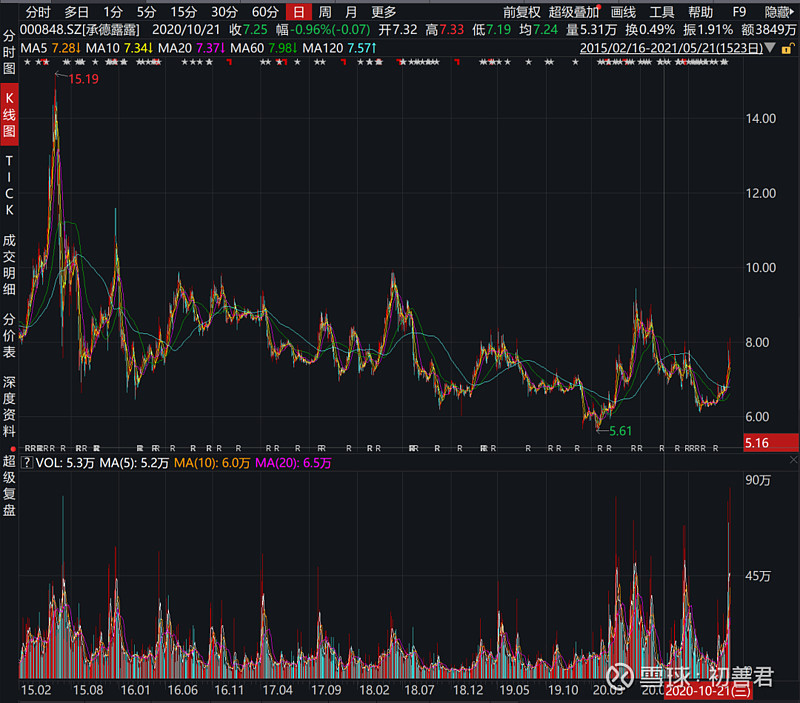
Task: Open 超级叠加 overlay feature
Action: [574, 12]
